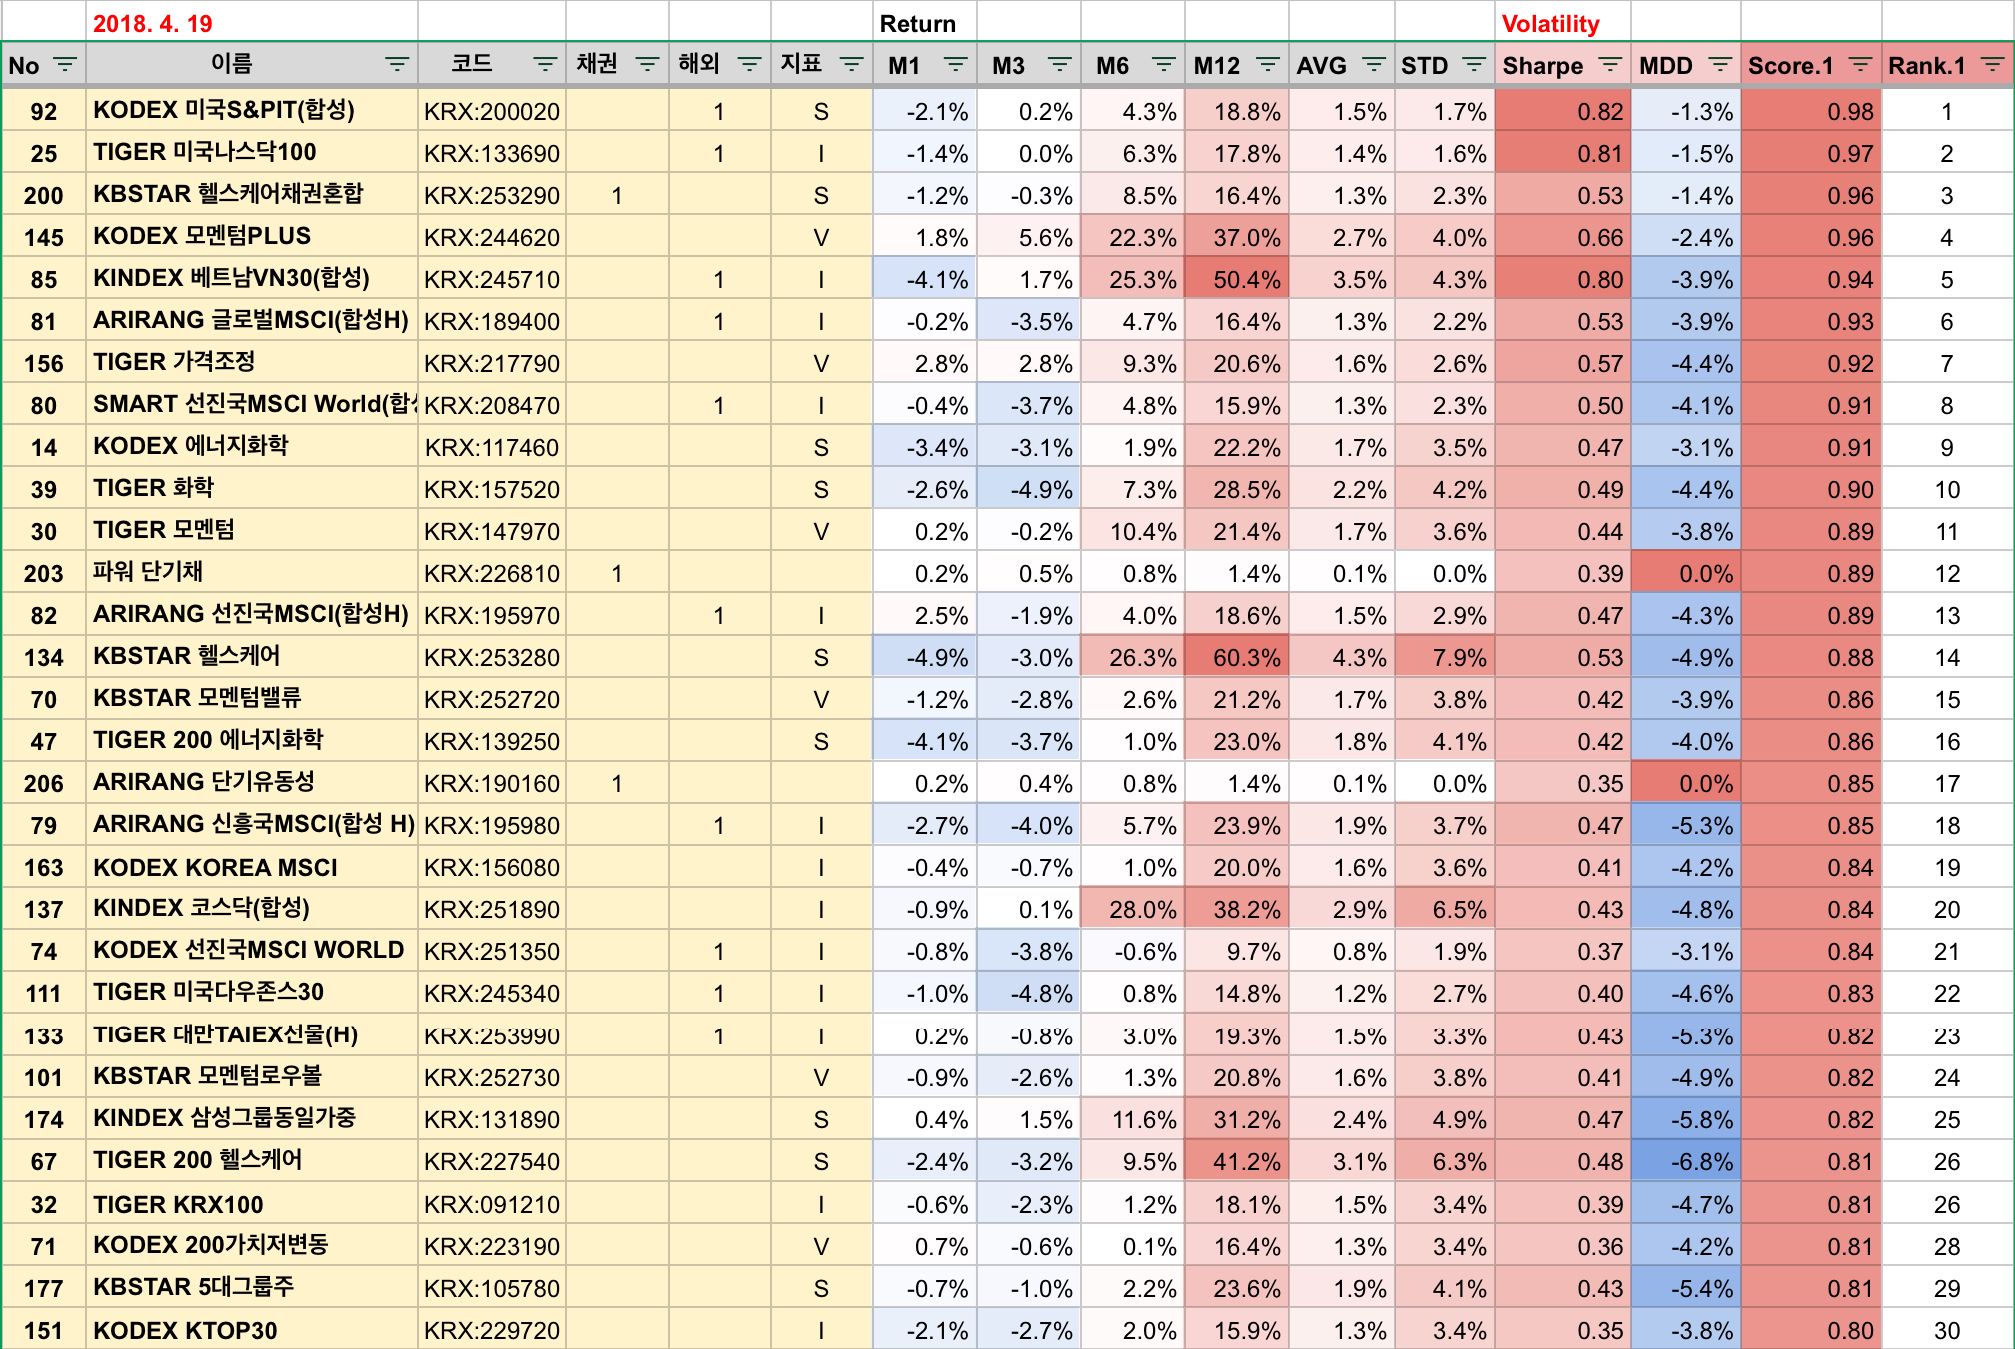Click the 지표 column filter icon
Image resolution: width=2015 pixels, height=1349 pixels.
(852, 65)
